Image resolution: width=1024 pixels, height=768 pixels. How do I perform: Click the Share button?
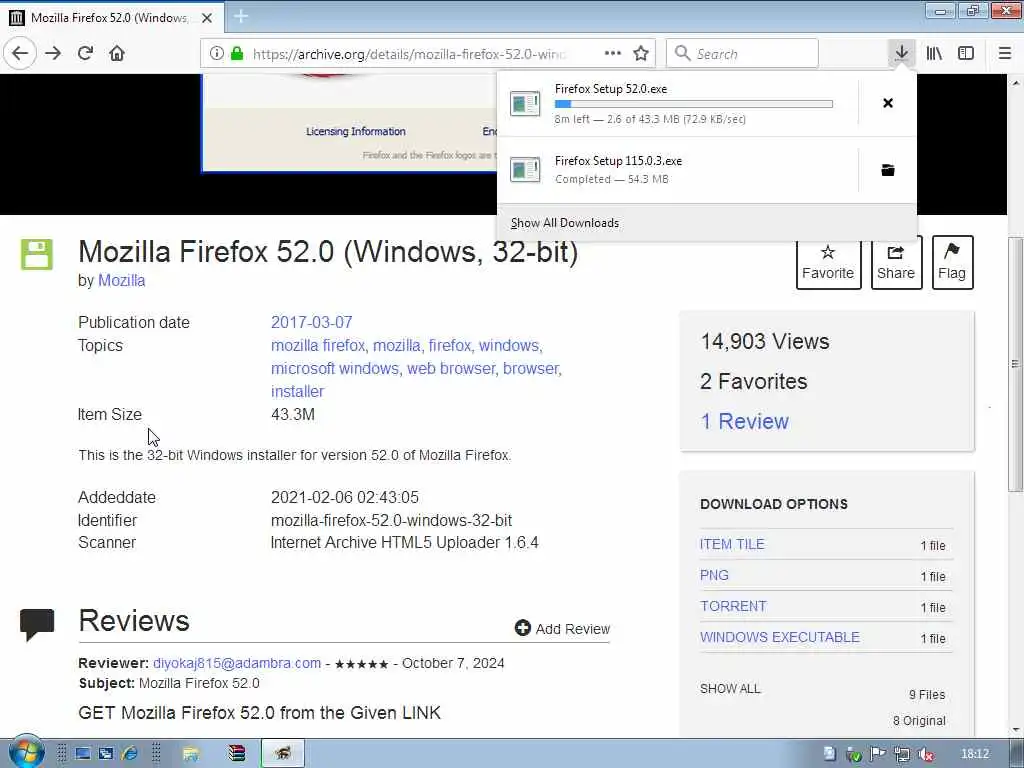(x=896, y=263)
